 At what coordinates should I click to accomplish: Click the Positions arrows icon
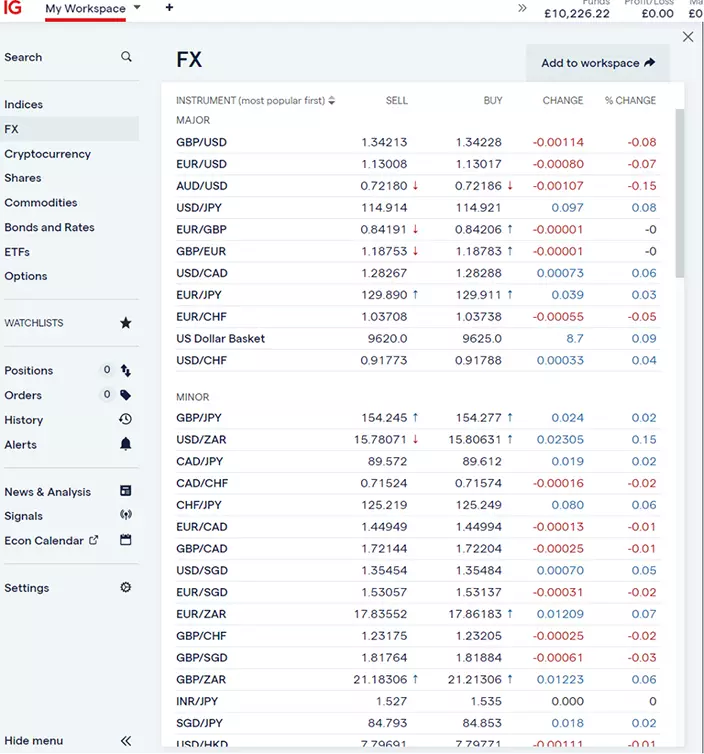pos(126,370)
